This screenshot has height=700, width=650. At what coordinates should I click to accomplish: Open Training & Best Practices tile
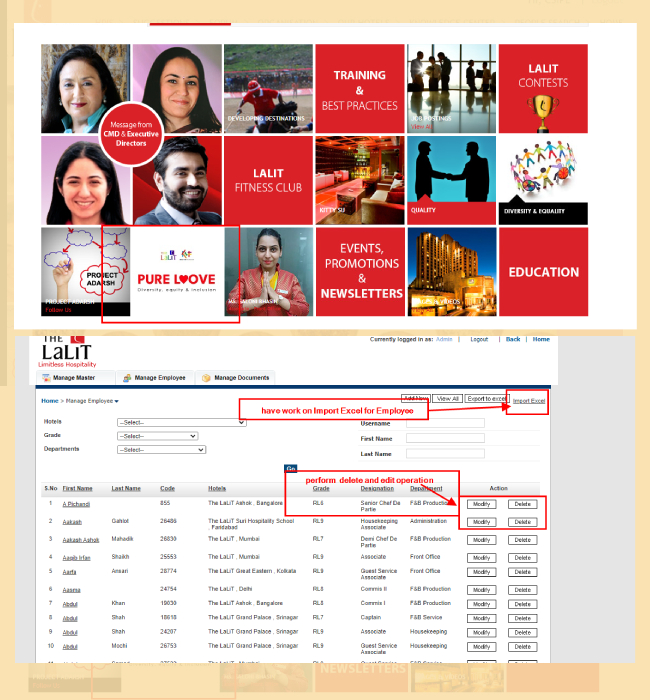360,88
